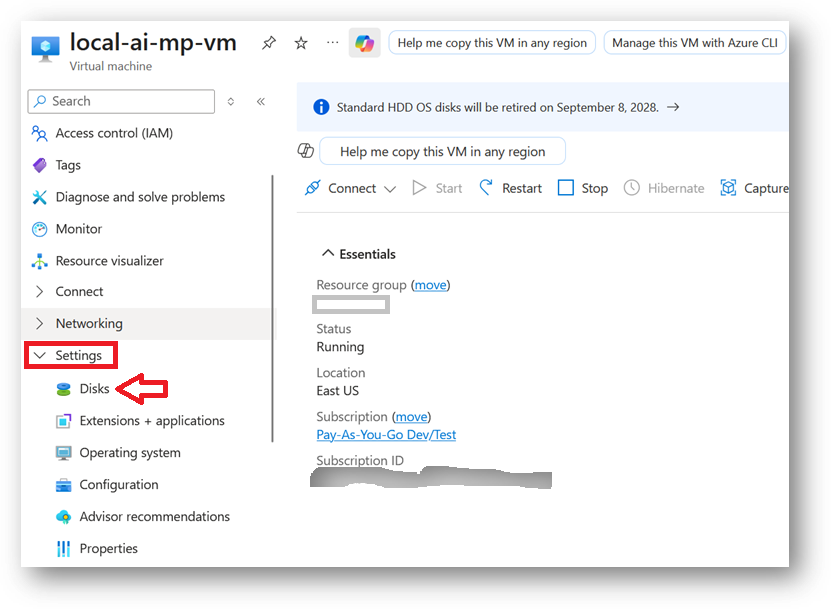This screenshot has width=831, height=609.
Task: Click the Access control (IAM) icon
Action: 39,134
